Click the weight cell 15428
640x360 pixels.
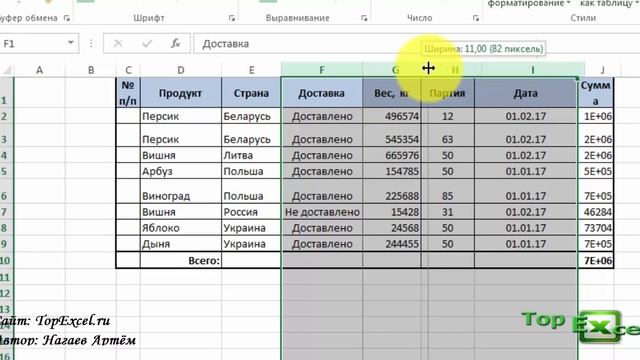pyautogui.click(x=392, y=212)
